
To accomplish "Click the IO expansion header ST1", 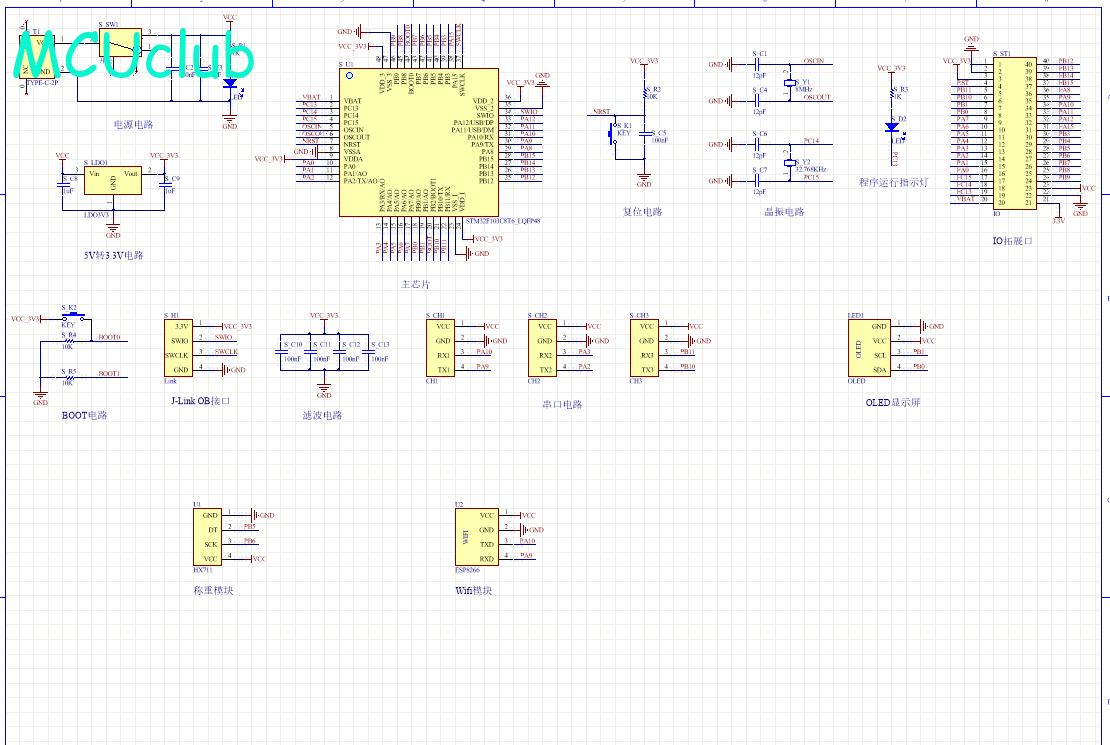I will [x=1016, y=132].
